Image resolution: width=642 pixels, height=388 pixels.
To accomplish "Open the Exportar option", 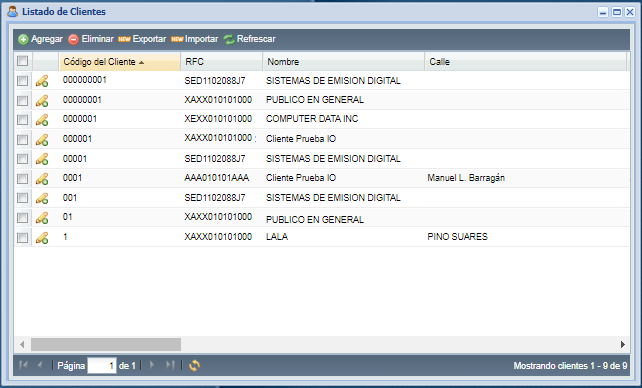I will (142, 39).
